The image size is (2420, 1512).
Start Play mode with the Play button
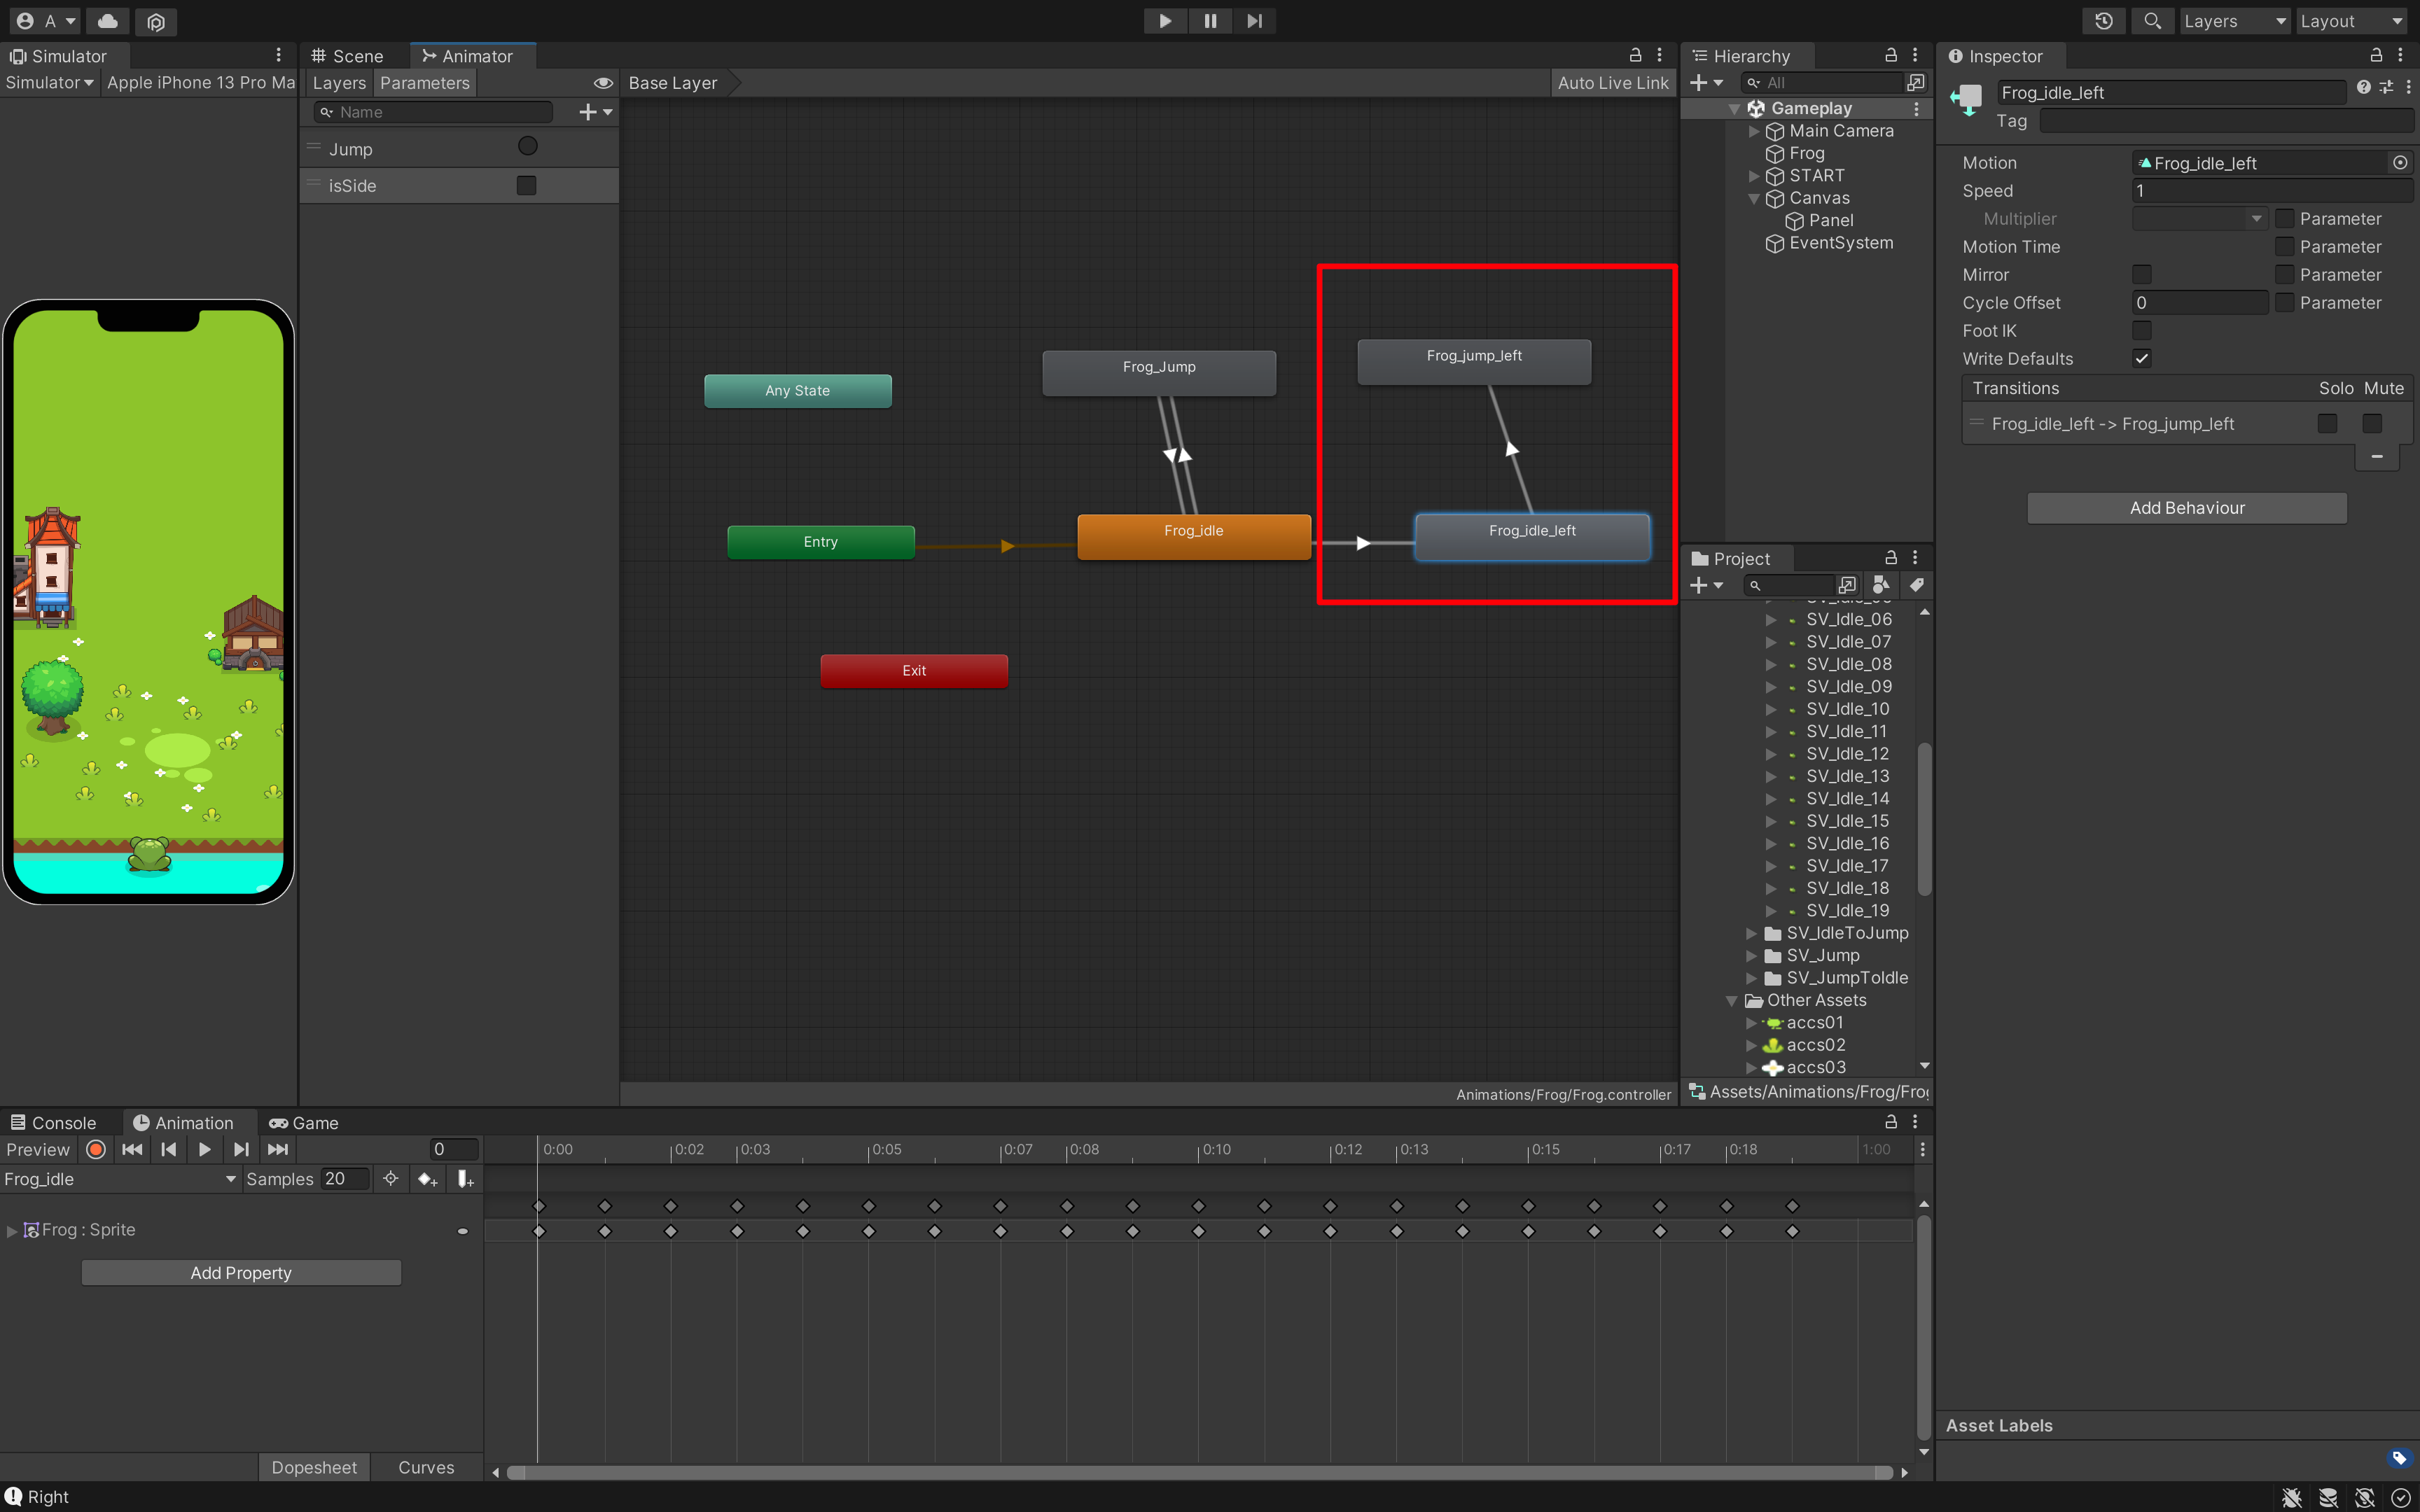pyautogui.click(x=1165, y=21)
